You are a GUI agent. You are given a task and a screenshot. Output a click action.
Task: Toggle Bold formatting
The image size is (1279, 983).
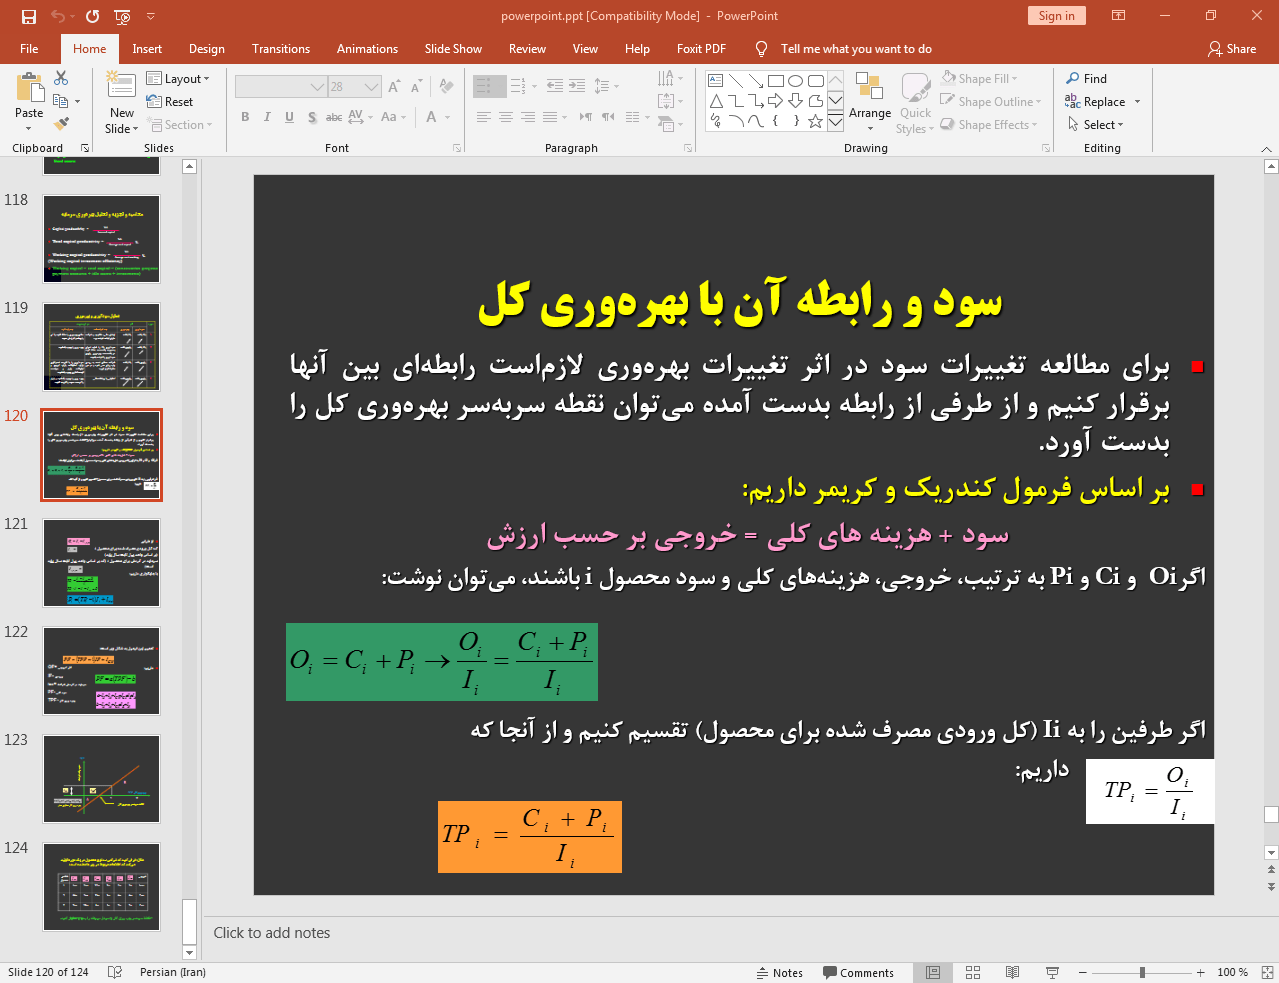click(x=245, y=117)
